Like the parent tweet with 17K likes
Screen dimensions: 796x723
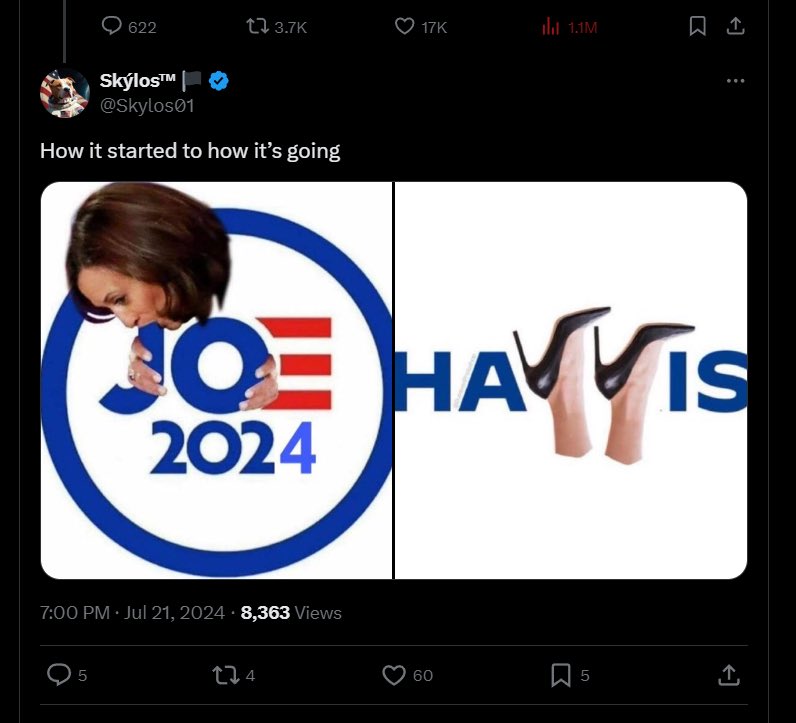(x=421, y=26)
